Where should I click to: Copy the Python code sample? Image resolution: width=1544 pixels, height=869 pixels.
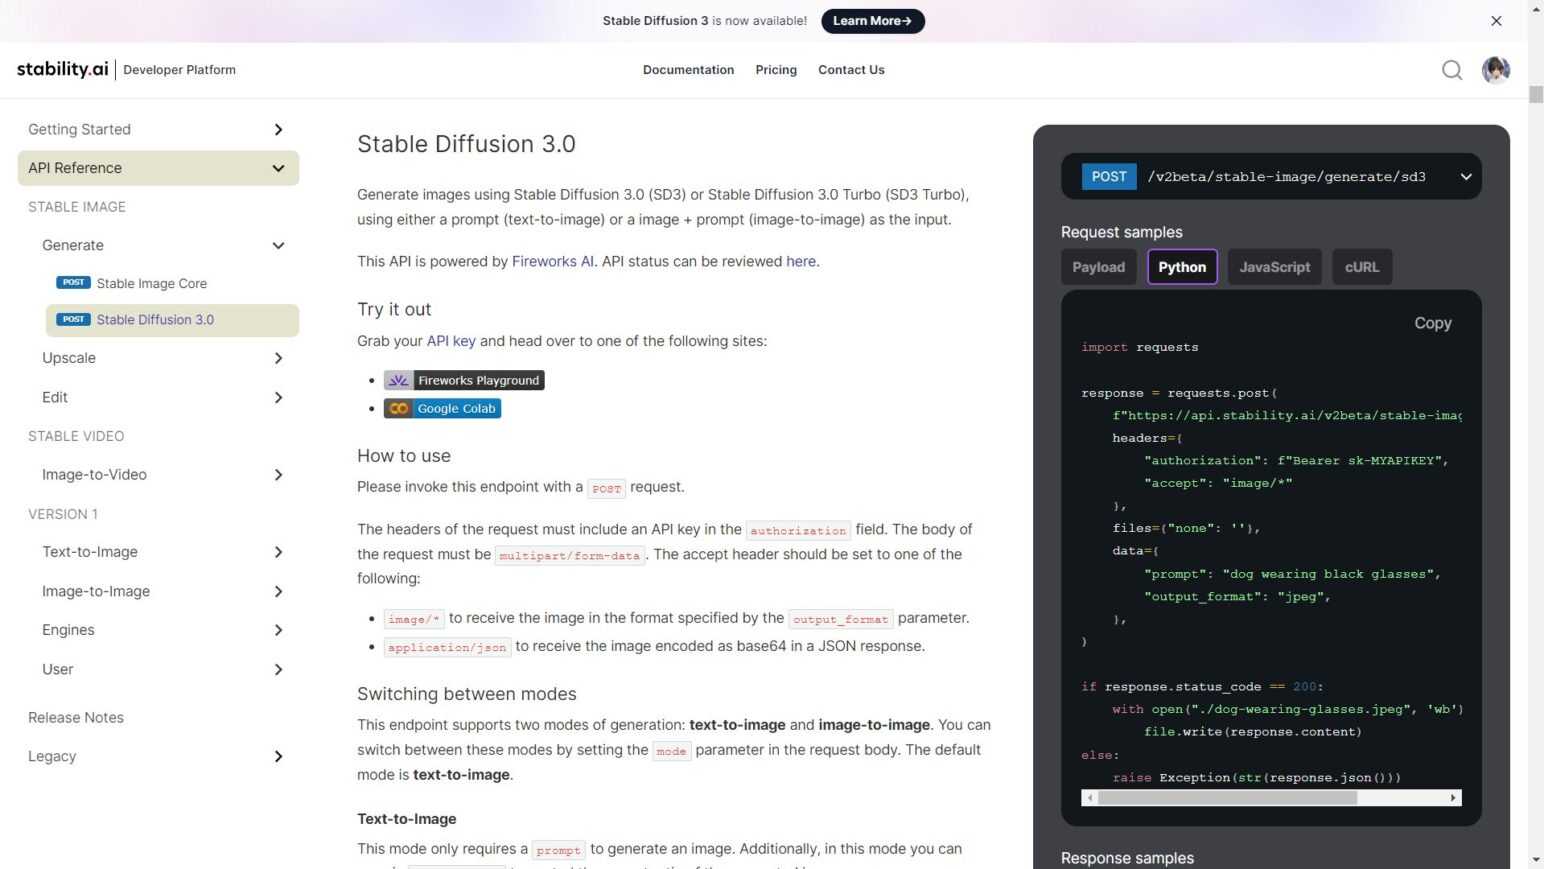[x=1432, y=323]
